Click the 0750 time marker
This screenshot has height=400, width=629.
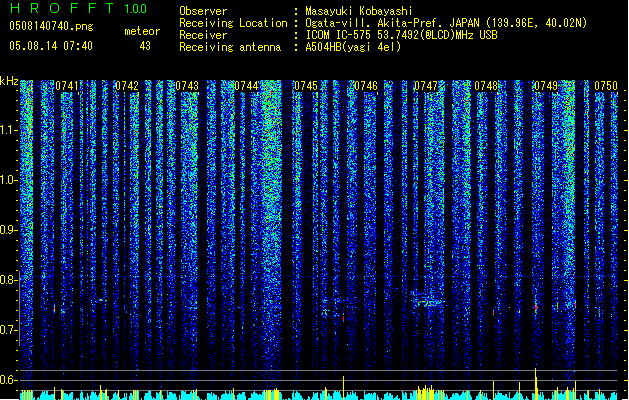(x=606, y=86)
